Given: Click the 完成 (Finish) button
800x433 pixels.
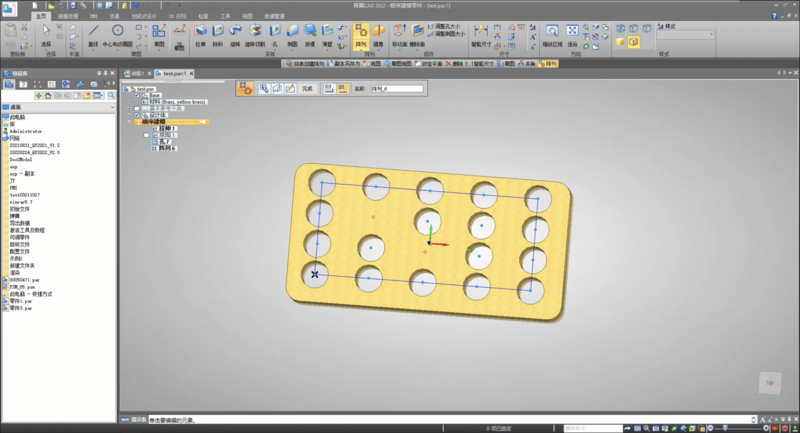Looking at the screenshot, I should tap(307, 89).
